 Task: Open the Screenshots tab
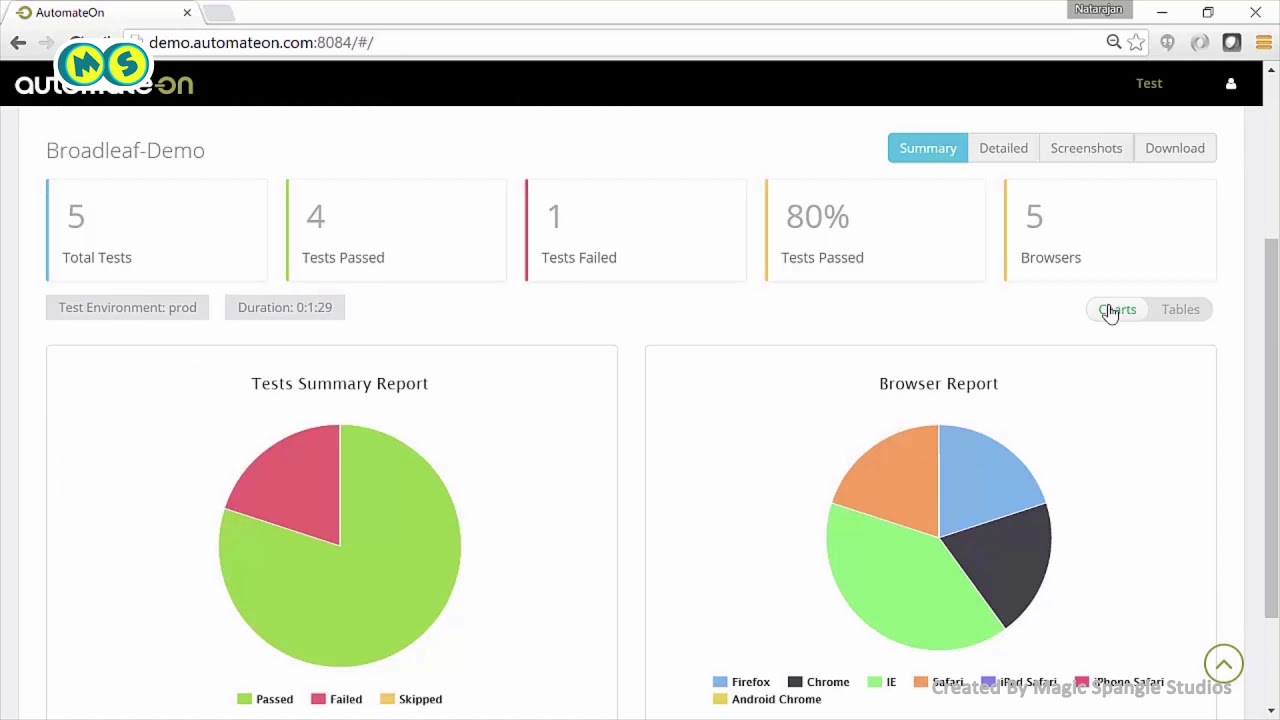(x=1086, y=148)
